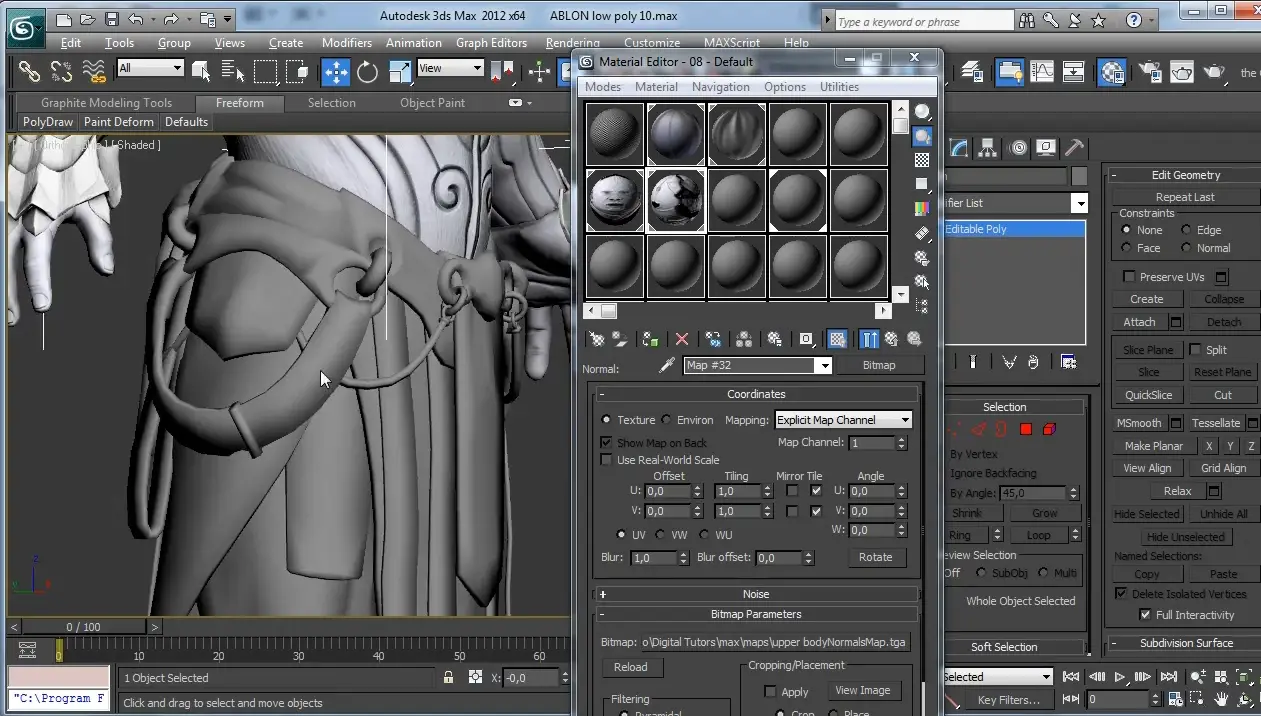Screen dimensions: 1261x716
Task: Open the Map #32 name dropdown
Action: [x=825, y=366]
